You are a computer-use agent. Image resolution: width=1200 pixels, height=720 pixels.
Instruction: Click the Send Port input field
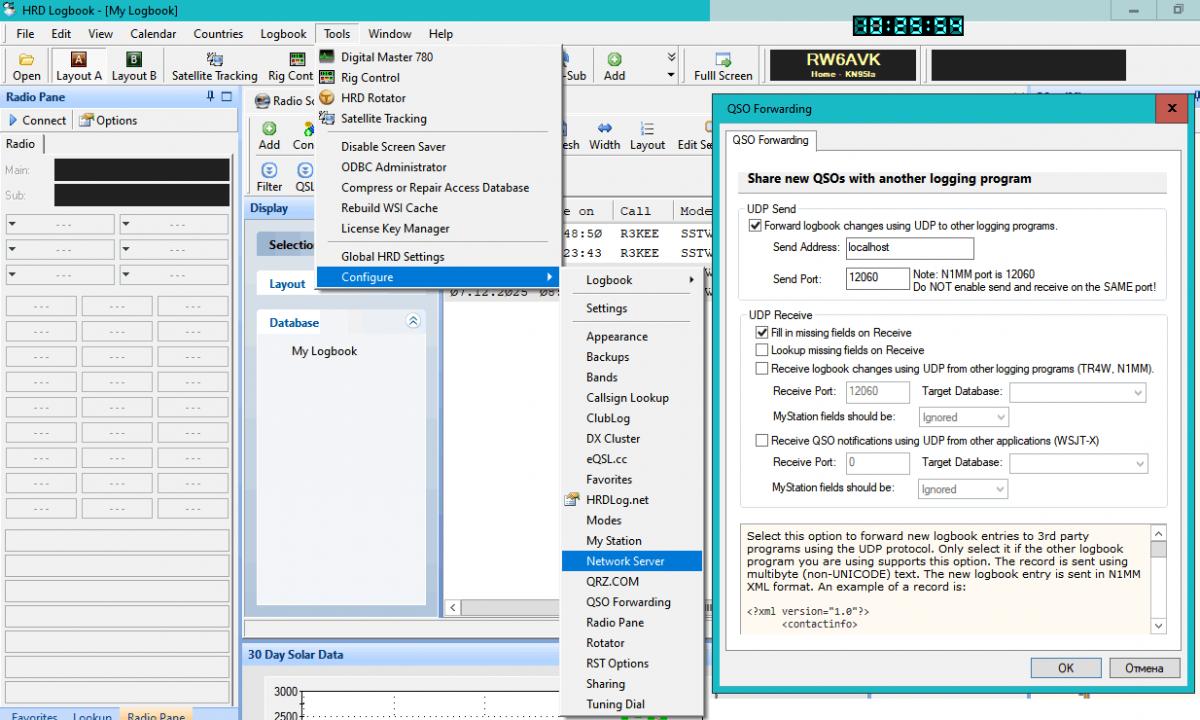point(877,278)
